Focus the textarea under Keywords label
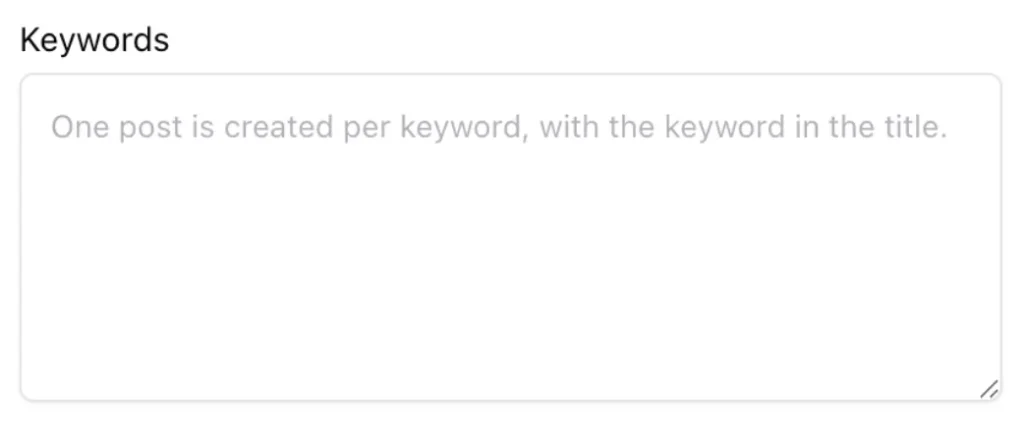 [x=511, y=237]
